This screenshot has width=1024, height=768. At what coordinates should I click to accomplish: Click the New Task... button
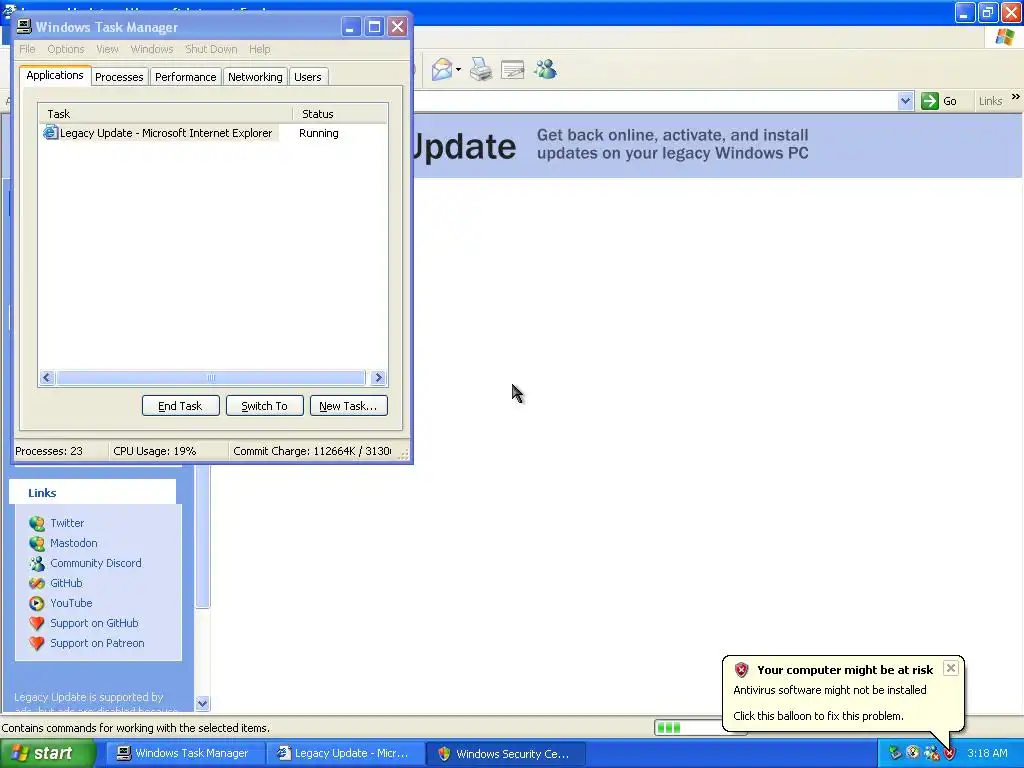(348, 406)
